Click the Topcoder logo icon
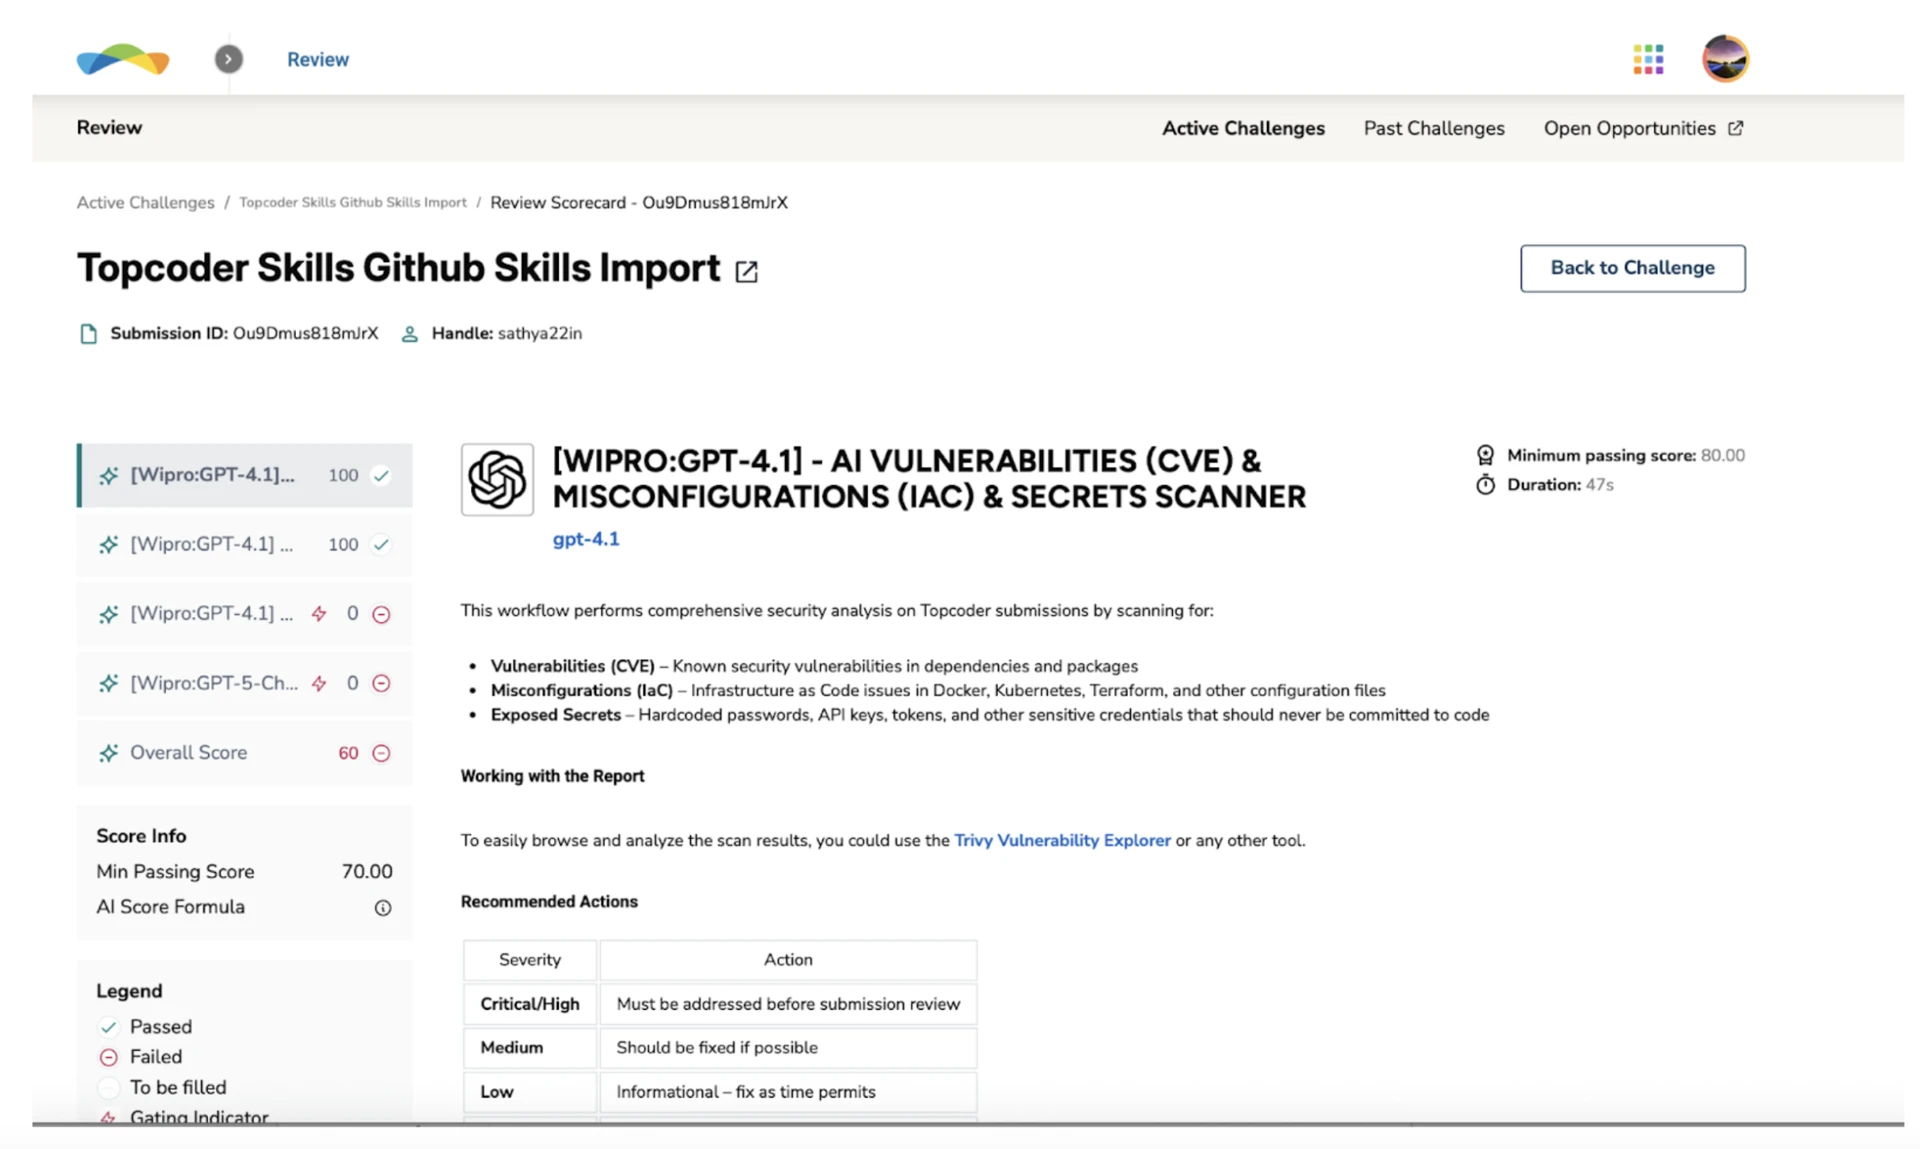The width and height of the screenshot is (1920, 1149). [x=123, y=60]
